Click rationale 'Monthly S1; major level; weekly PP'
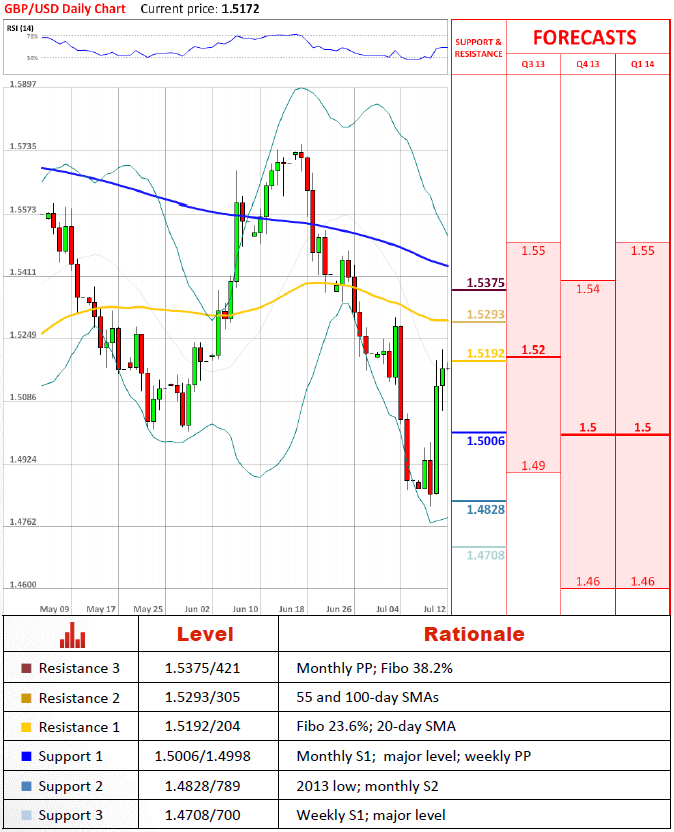674x832 pixels. [413, 756]
